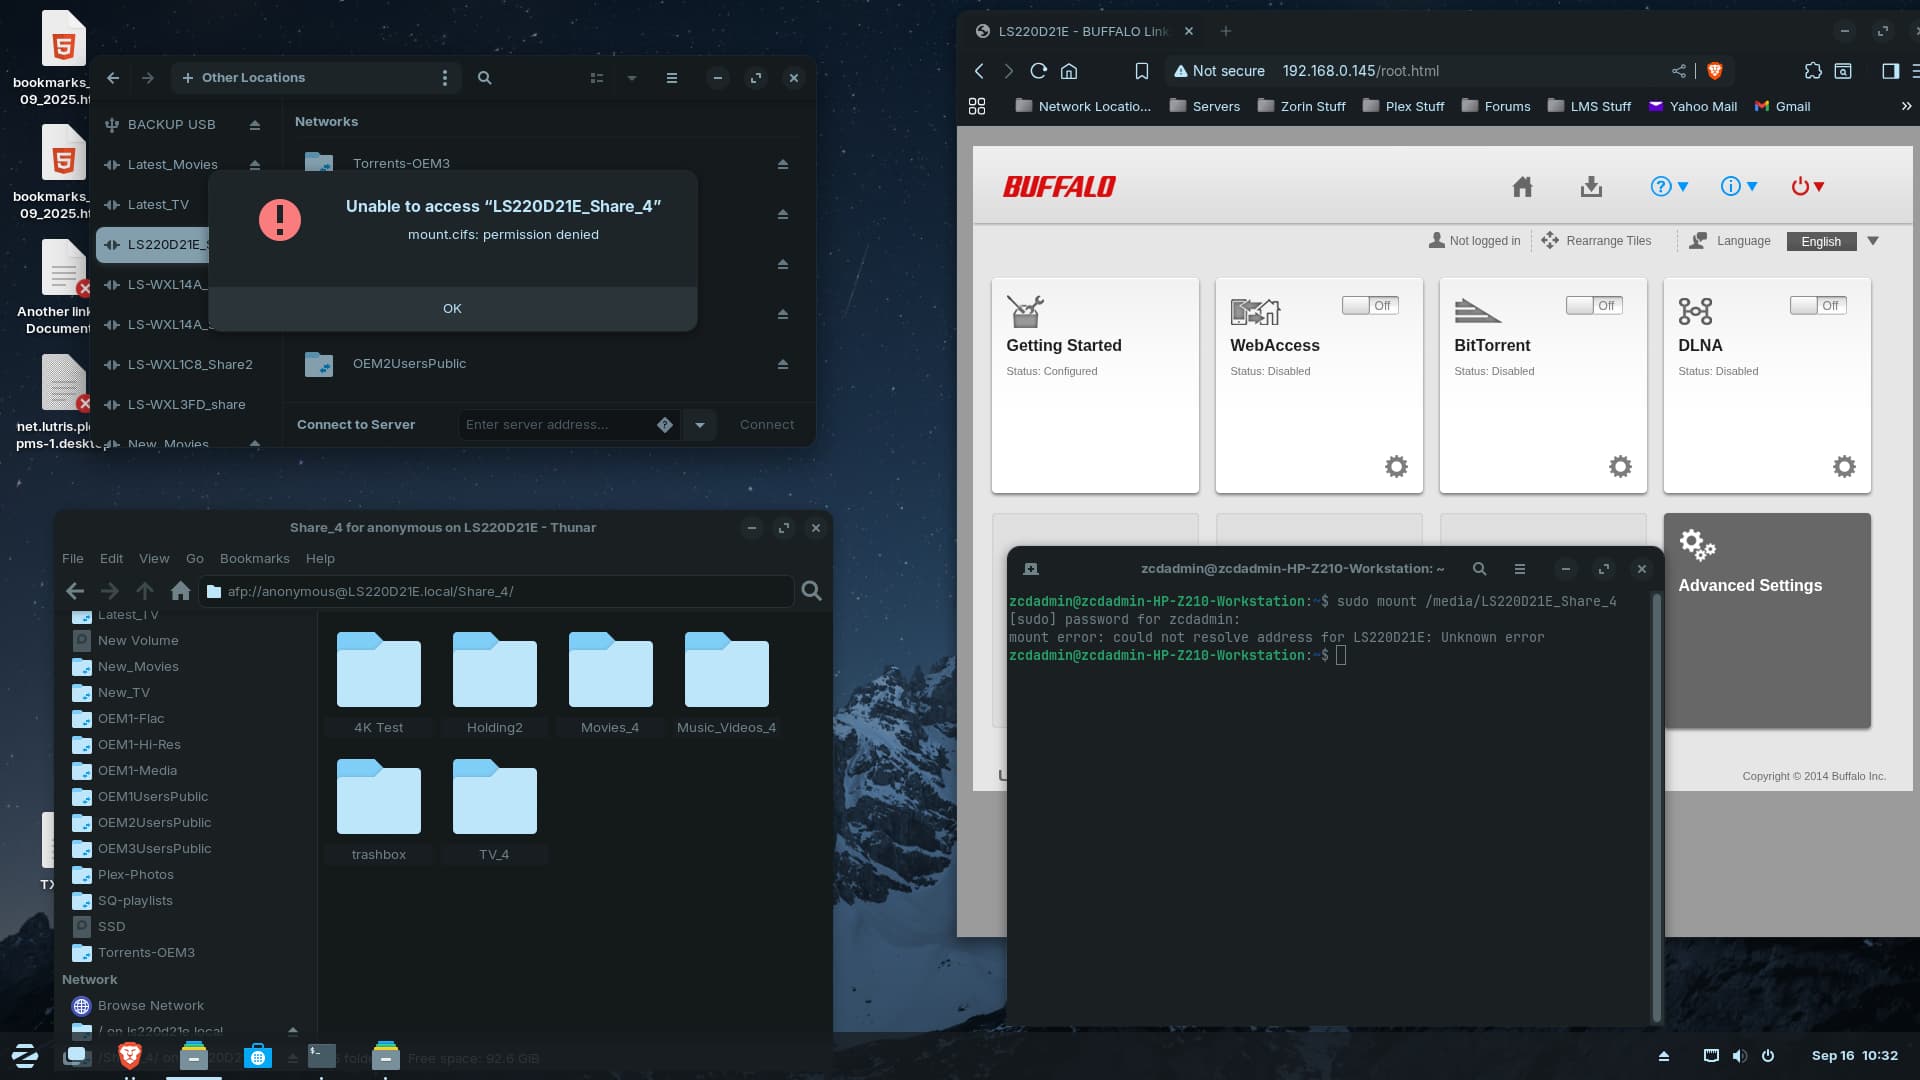Turn on the DLNA switch
This screenshot has width=1920, height=1080.
(1818, 305)
